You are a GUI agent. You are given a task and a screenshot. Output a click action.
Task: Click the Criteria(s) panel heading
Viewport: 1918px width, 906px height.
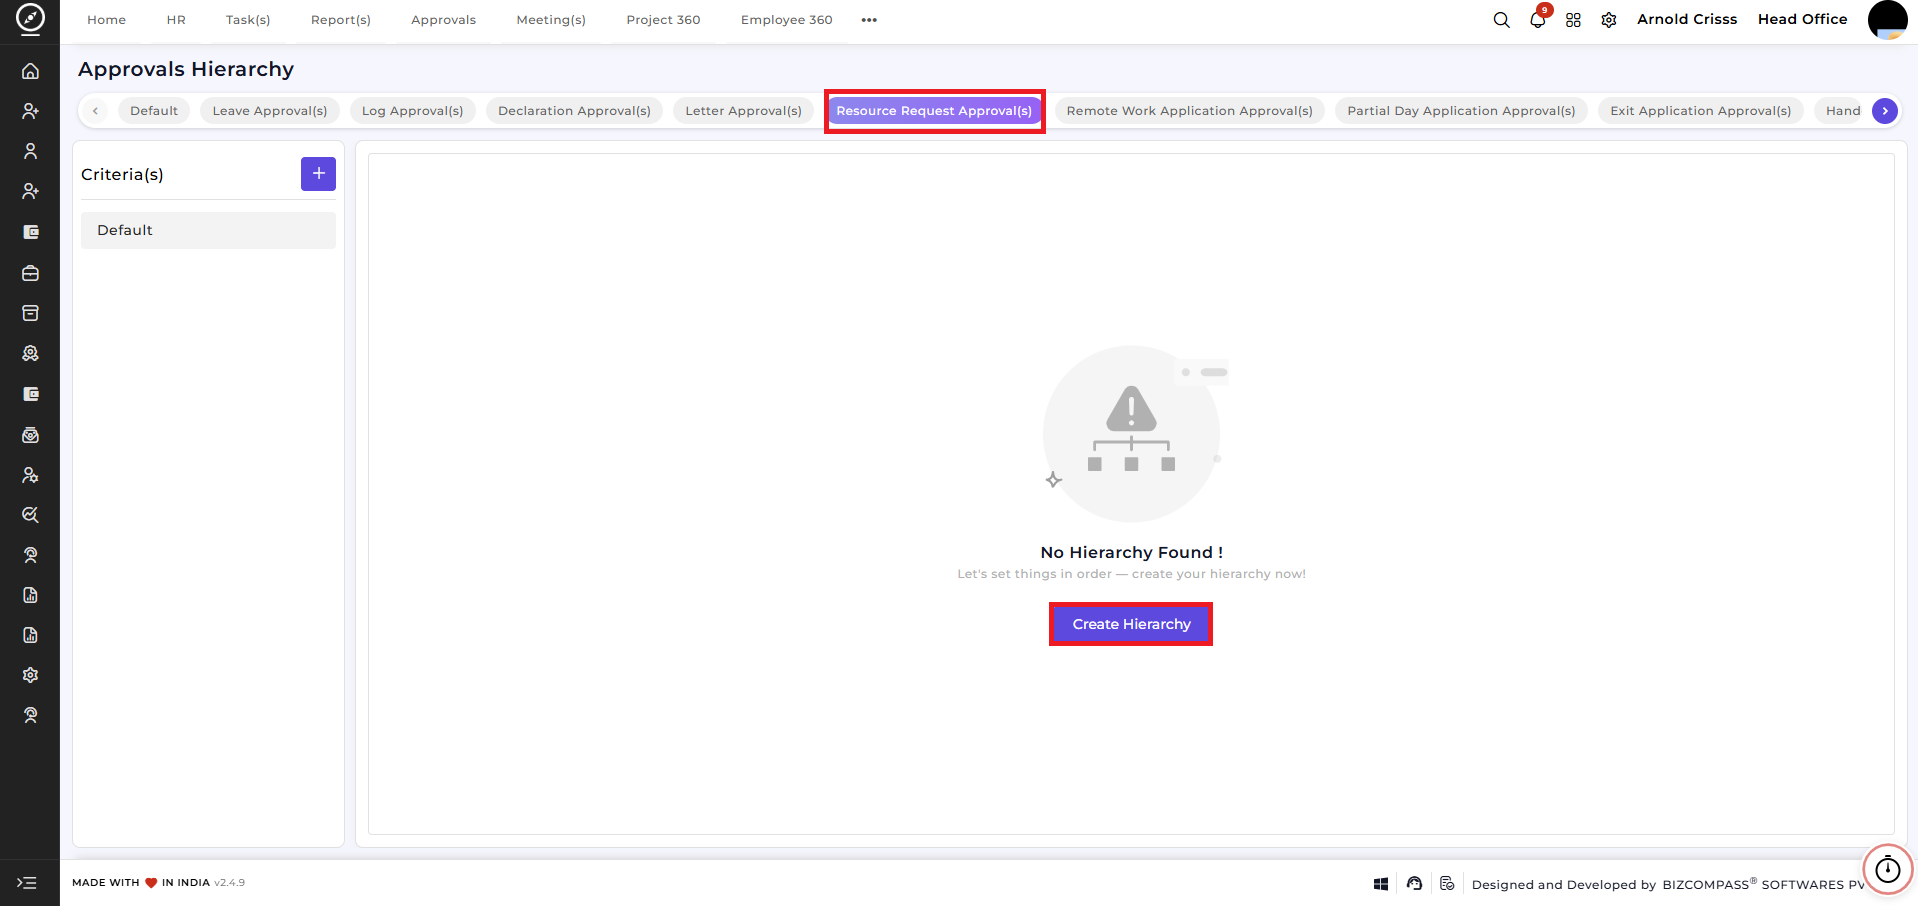[x=122, y=174]
